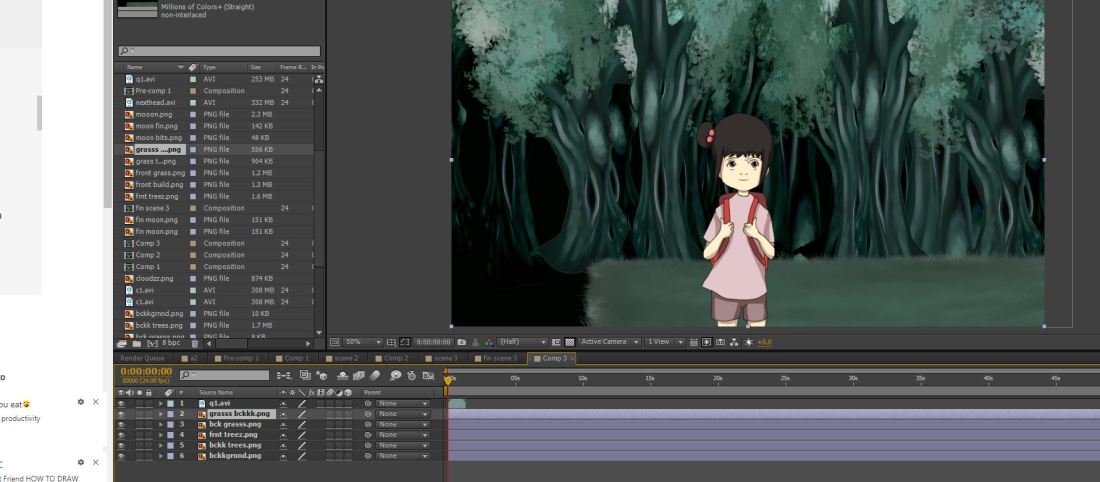
Task: Expand the frnt treez.png layer properties
Action: click(x=161, y=435)
